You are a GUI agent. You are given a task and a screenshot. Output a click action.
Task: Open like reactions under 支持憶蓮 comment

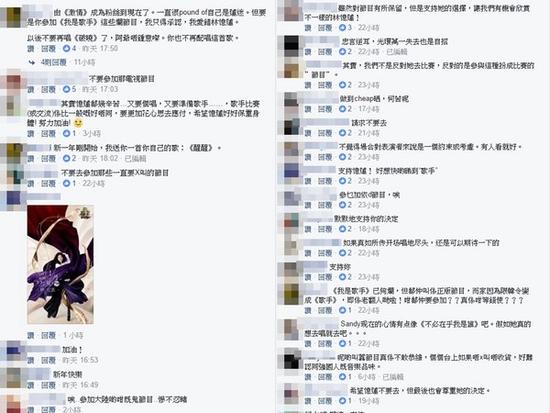(346, 181)
